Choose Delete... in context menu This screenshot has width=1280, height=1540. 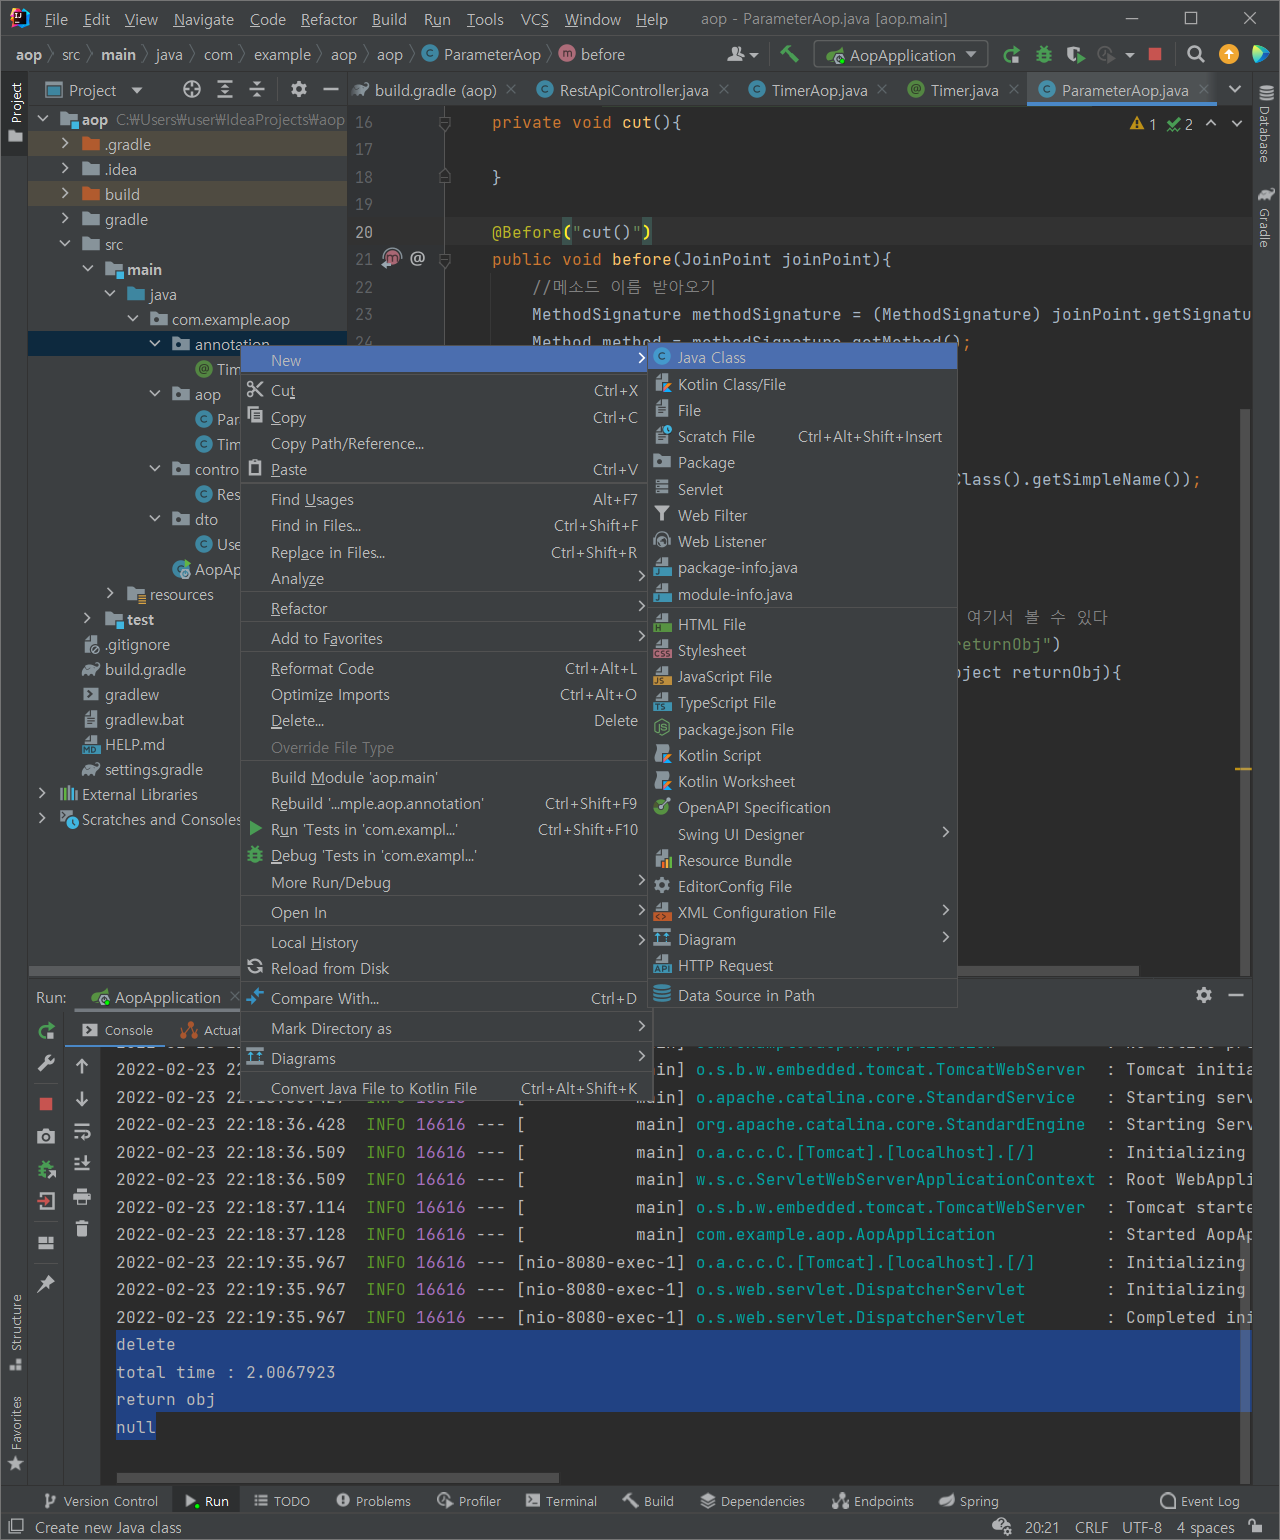444,720
